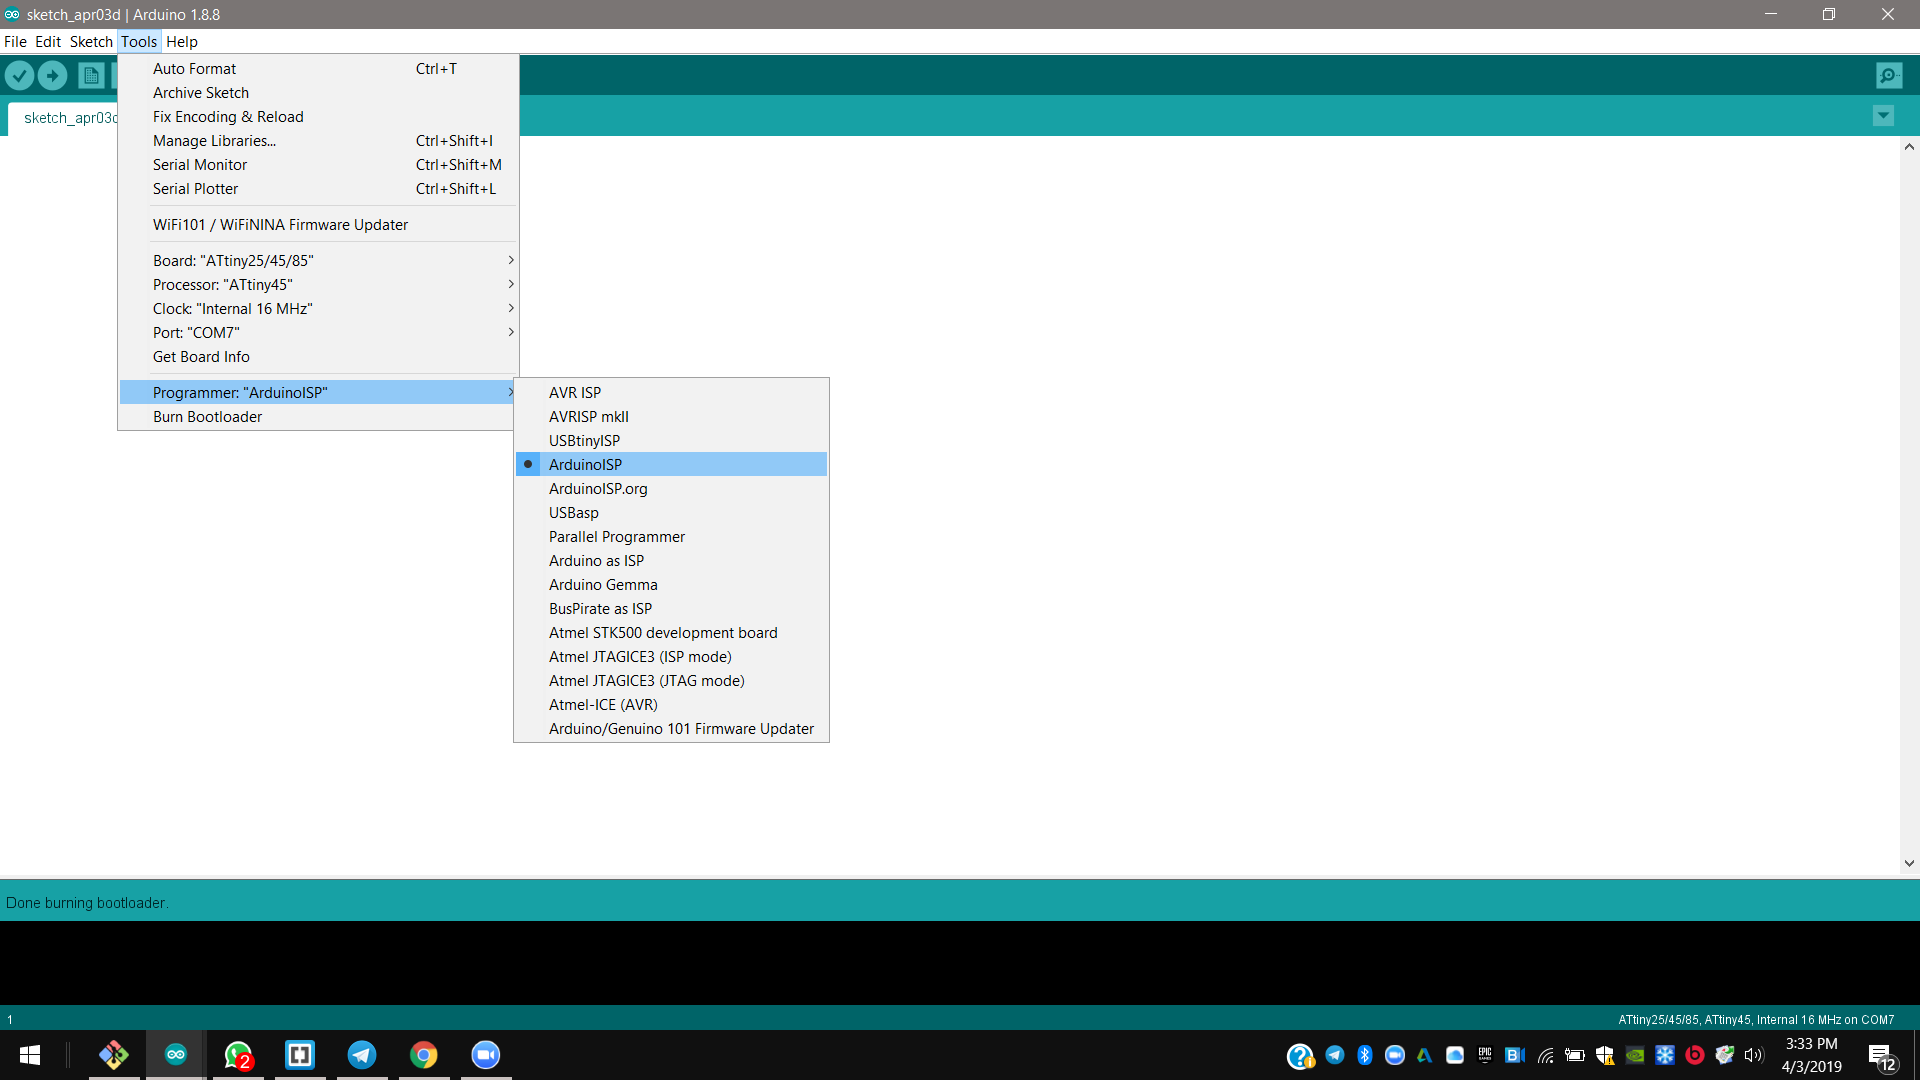Open Serial Monitor magnifier icon
This screenshot has height=1080, width=1920.
[x=1889, y=75]
